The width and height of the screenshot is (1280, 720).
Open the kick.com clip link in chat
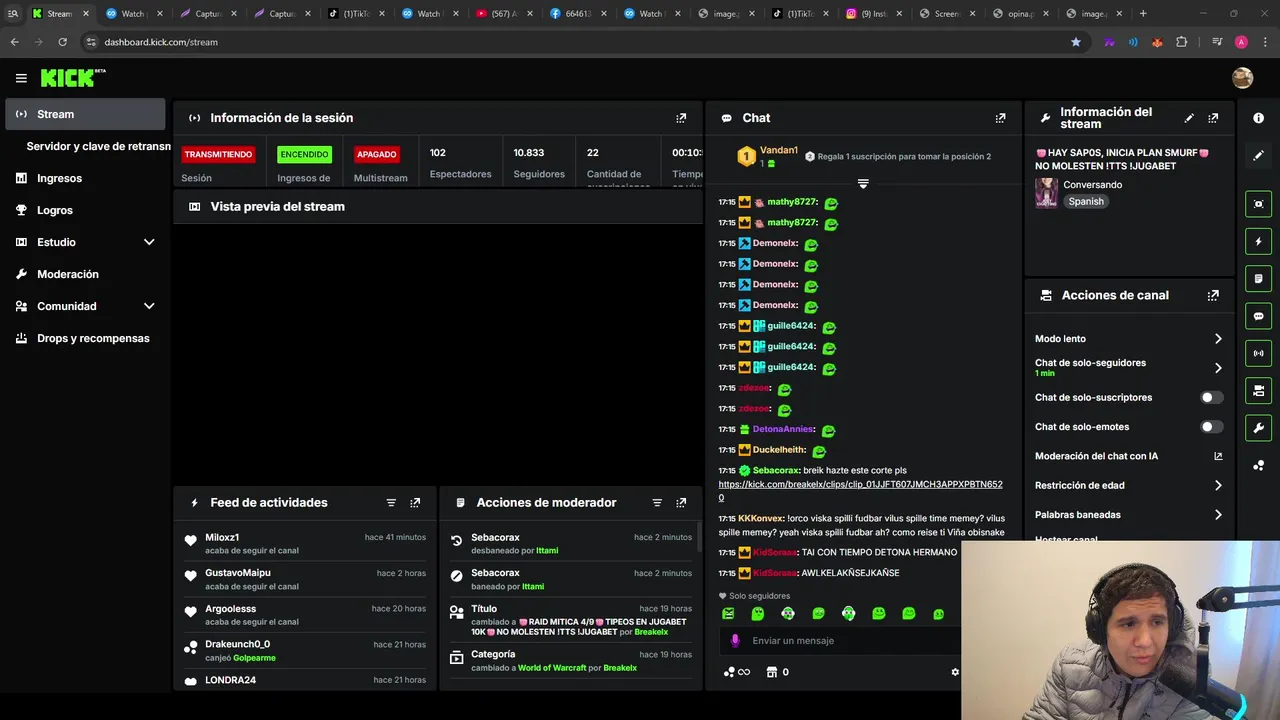coord(860,491)
